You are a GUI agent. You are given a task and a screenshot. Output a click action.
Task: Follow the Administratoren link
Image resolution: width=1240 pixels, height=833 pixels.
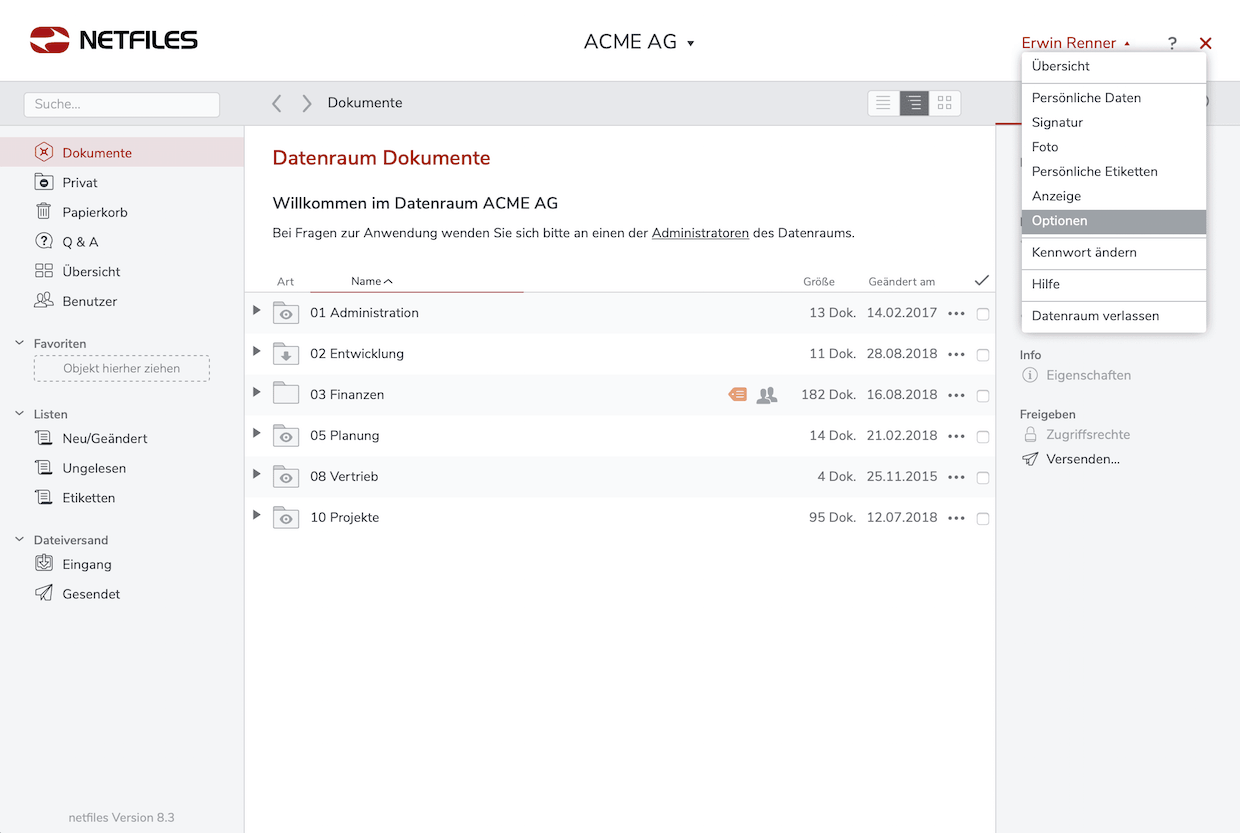click(700, 233)
